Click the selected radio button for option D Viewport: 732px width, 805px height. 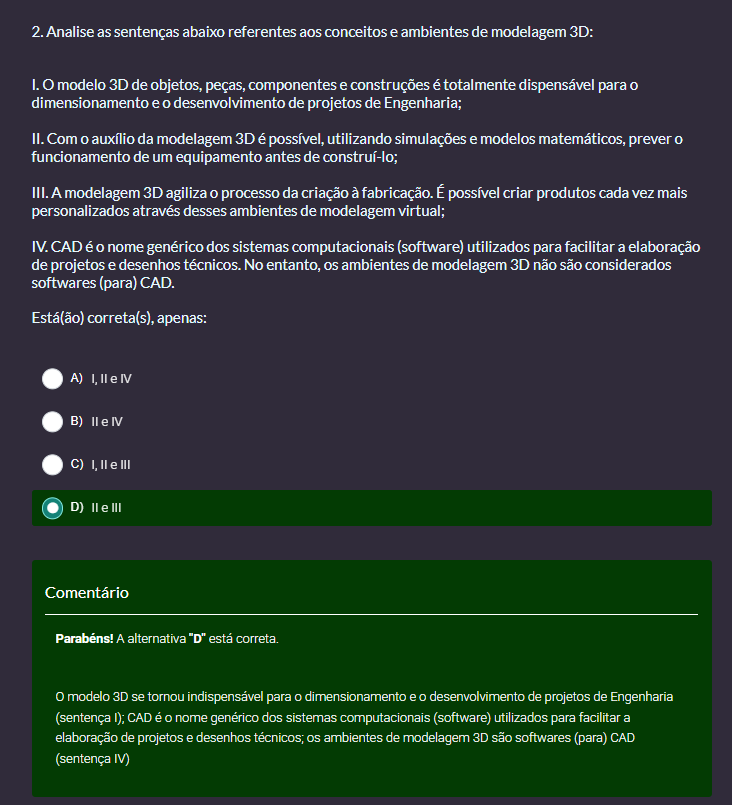point(52,508)
